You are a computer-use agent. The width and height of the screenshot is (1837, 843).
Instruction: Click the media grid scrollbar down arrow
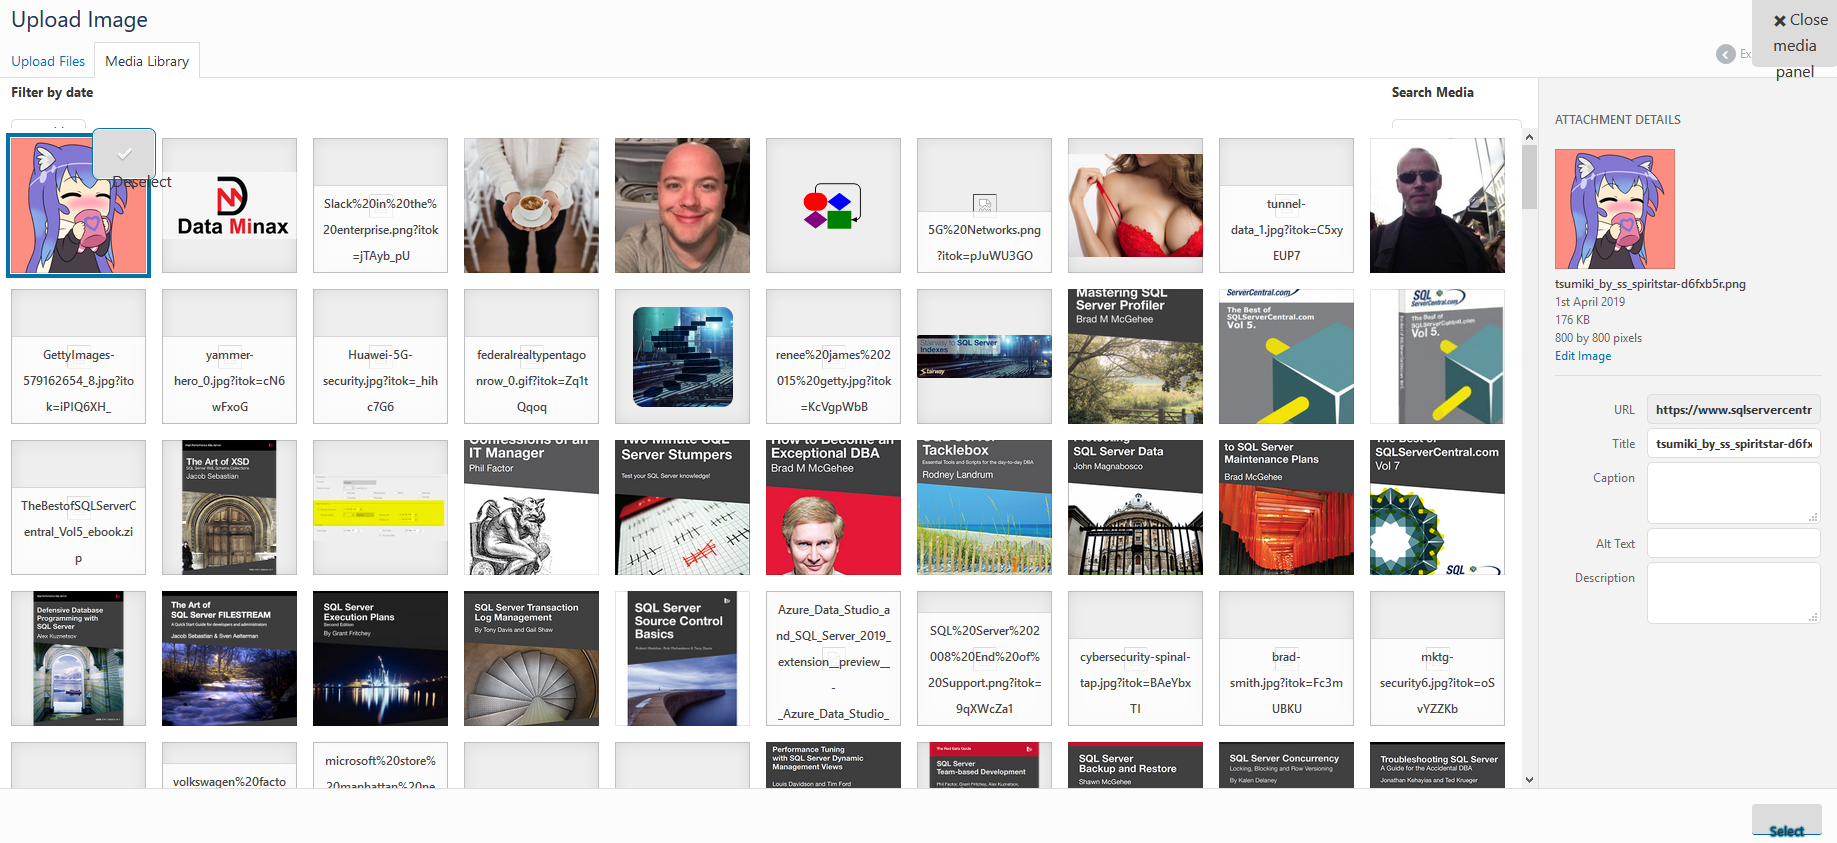tap(1529, 780)
